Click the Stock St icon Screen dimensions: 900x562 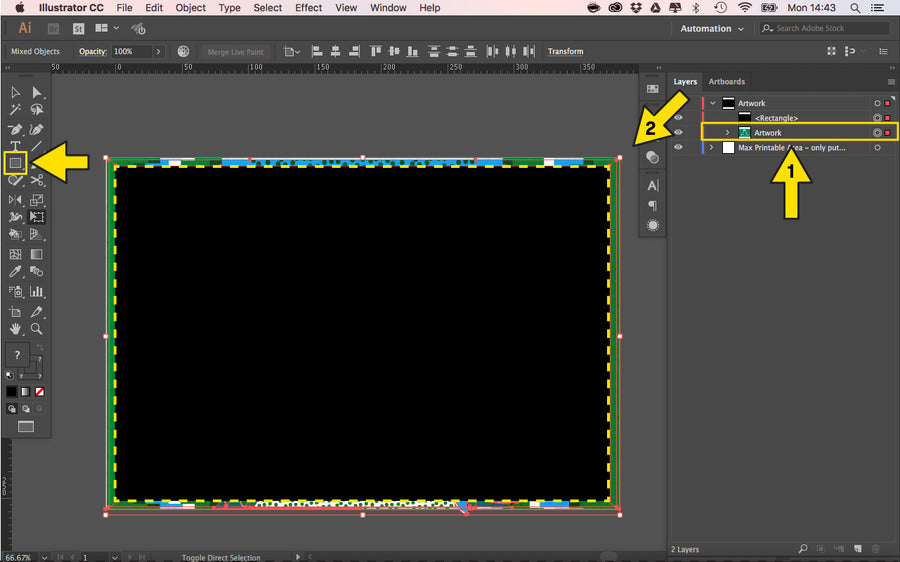(78, 29)
